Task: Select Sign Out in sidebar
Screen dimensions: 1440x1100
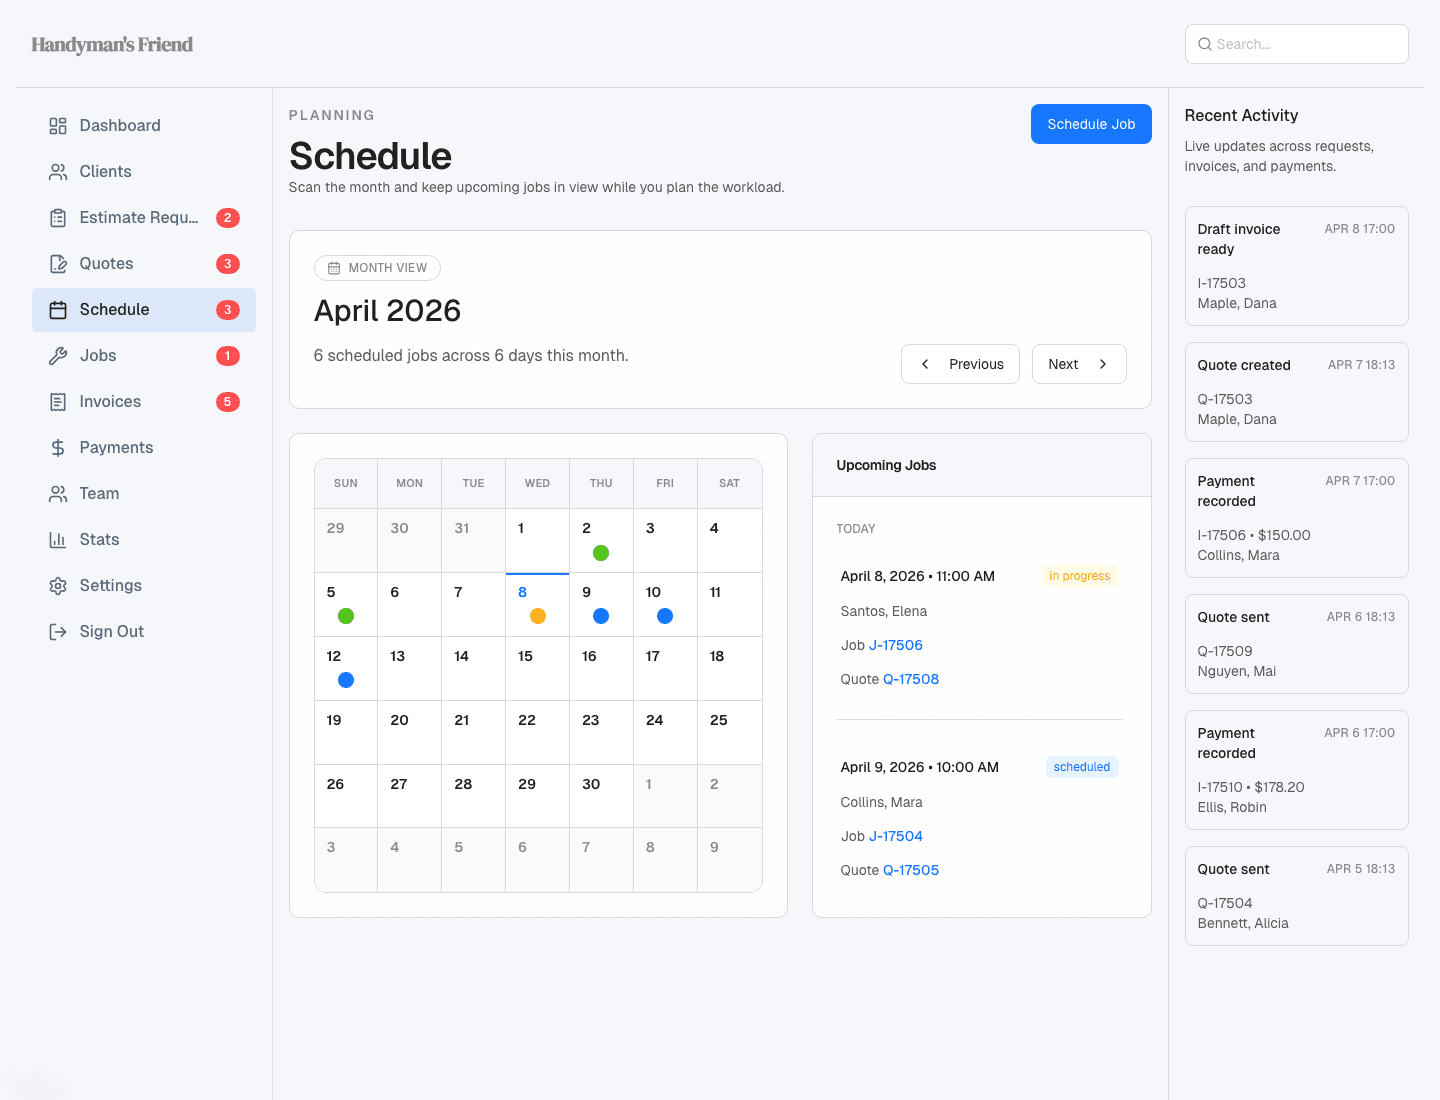Action: pos(144,632)
